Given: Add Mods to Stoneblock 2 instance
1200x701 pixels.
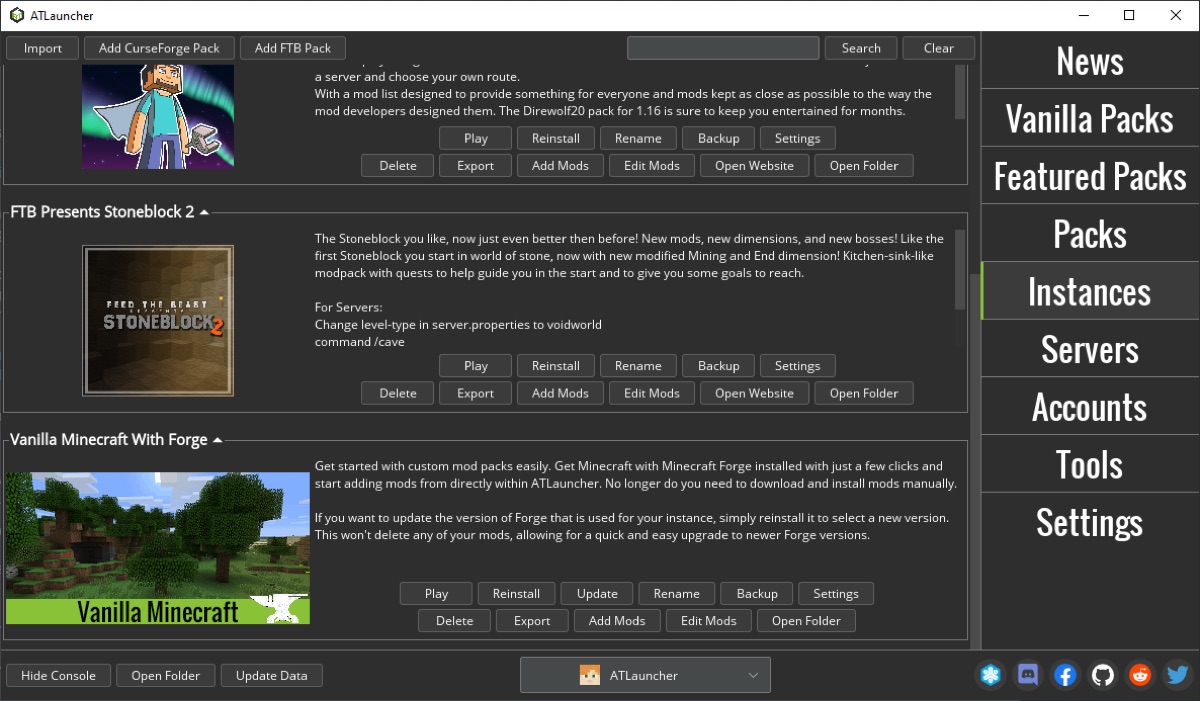Looking at the screenshot, I should [x=560, y=393].
